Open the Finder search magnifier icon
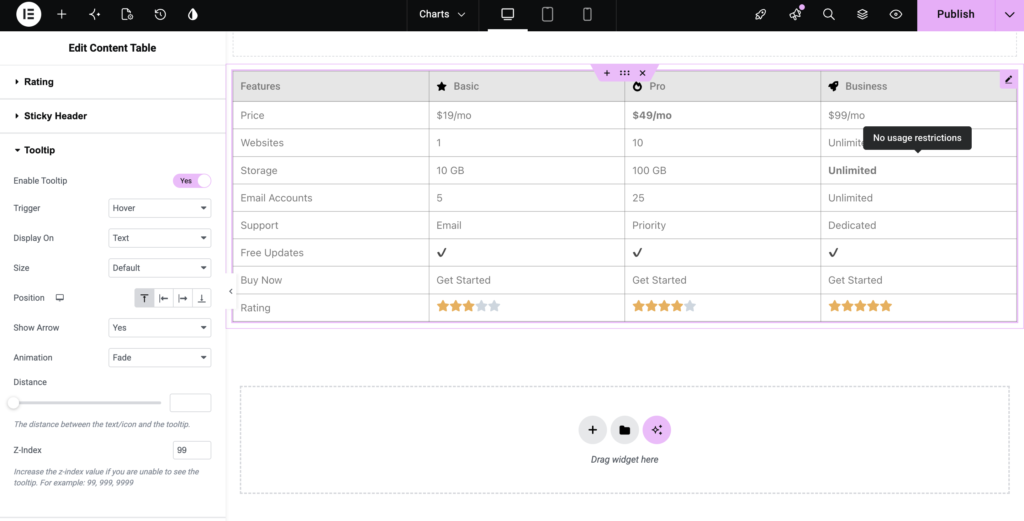This screenshot has width=1024, height=521. (x=829, y=14)
